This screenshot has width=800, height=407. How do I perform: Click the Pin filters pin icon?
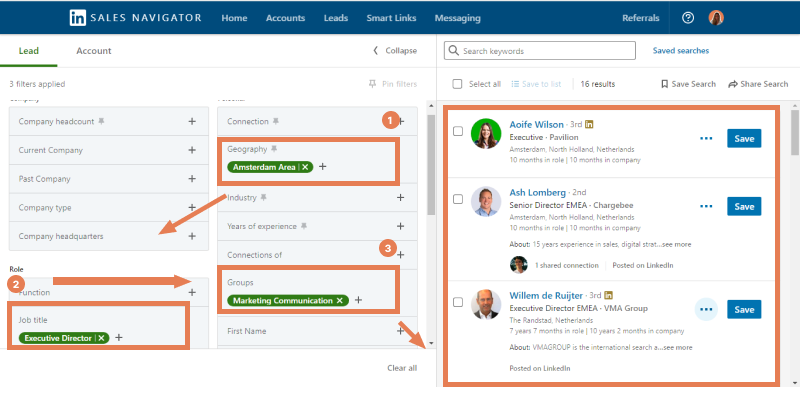tap(372, 84)
